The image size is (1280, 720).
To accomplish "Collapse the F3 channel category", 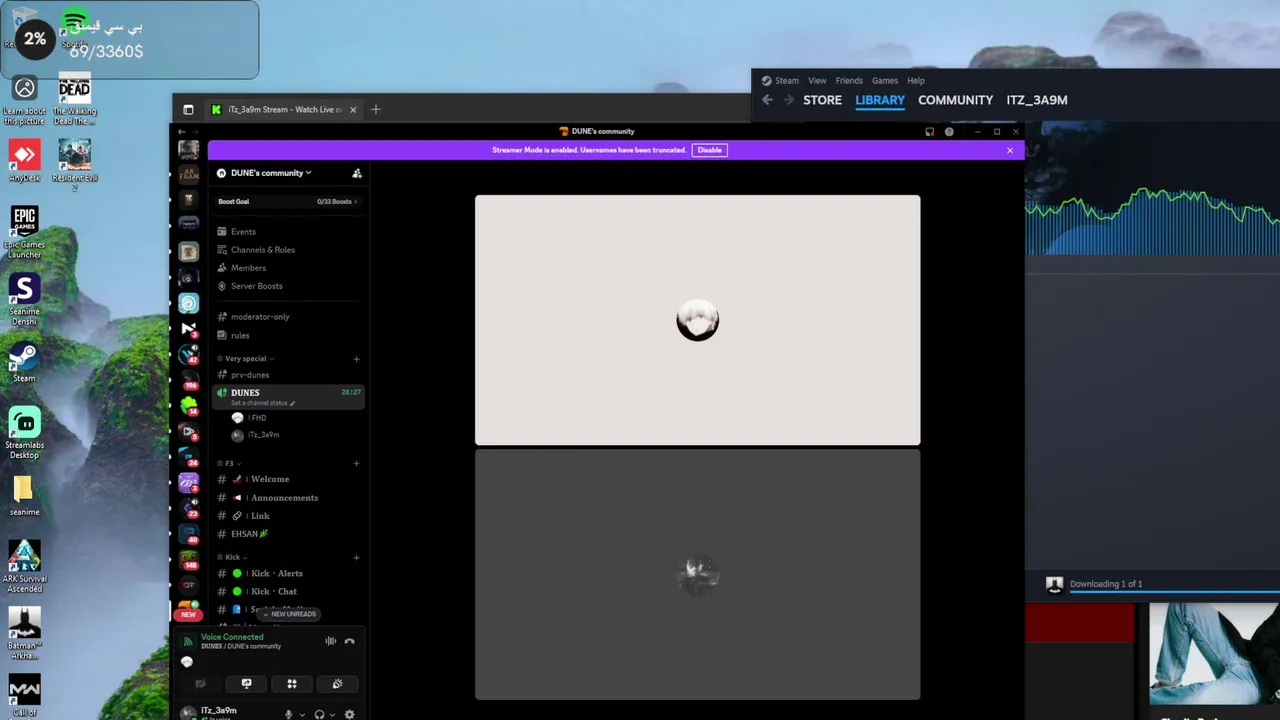I will click(229, 463).
